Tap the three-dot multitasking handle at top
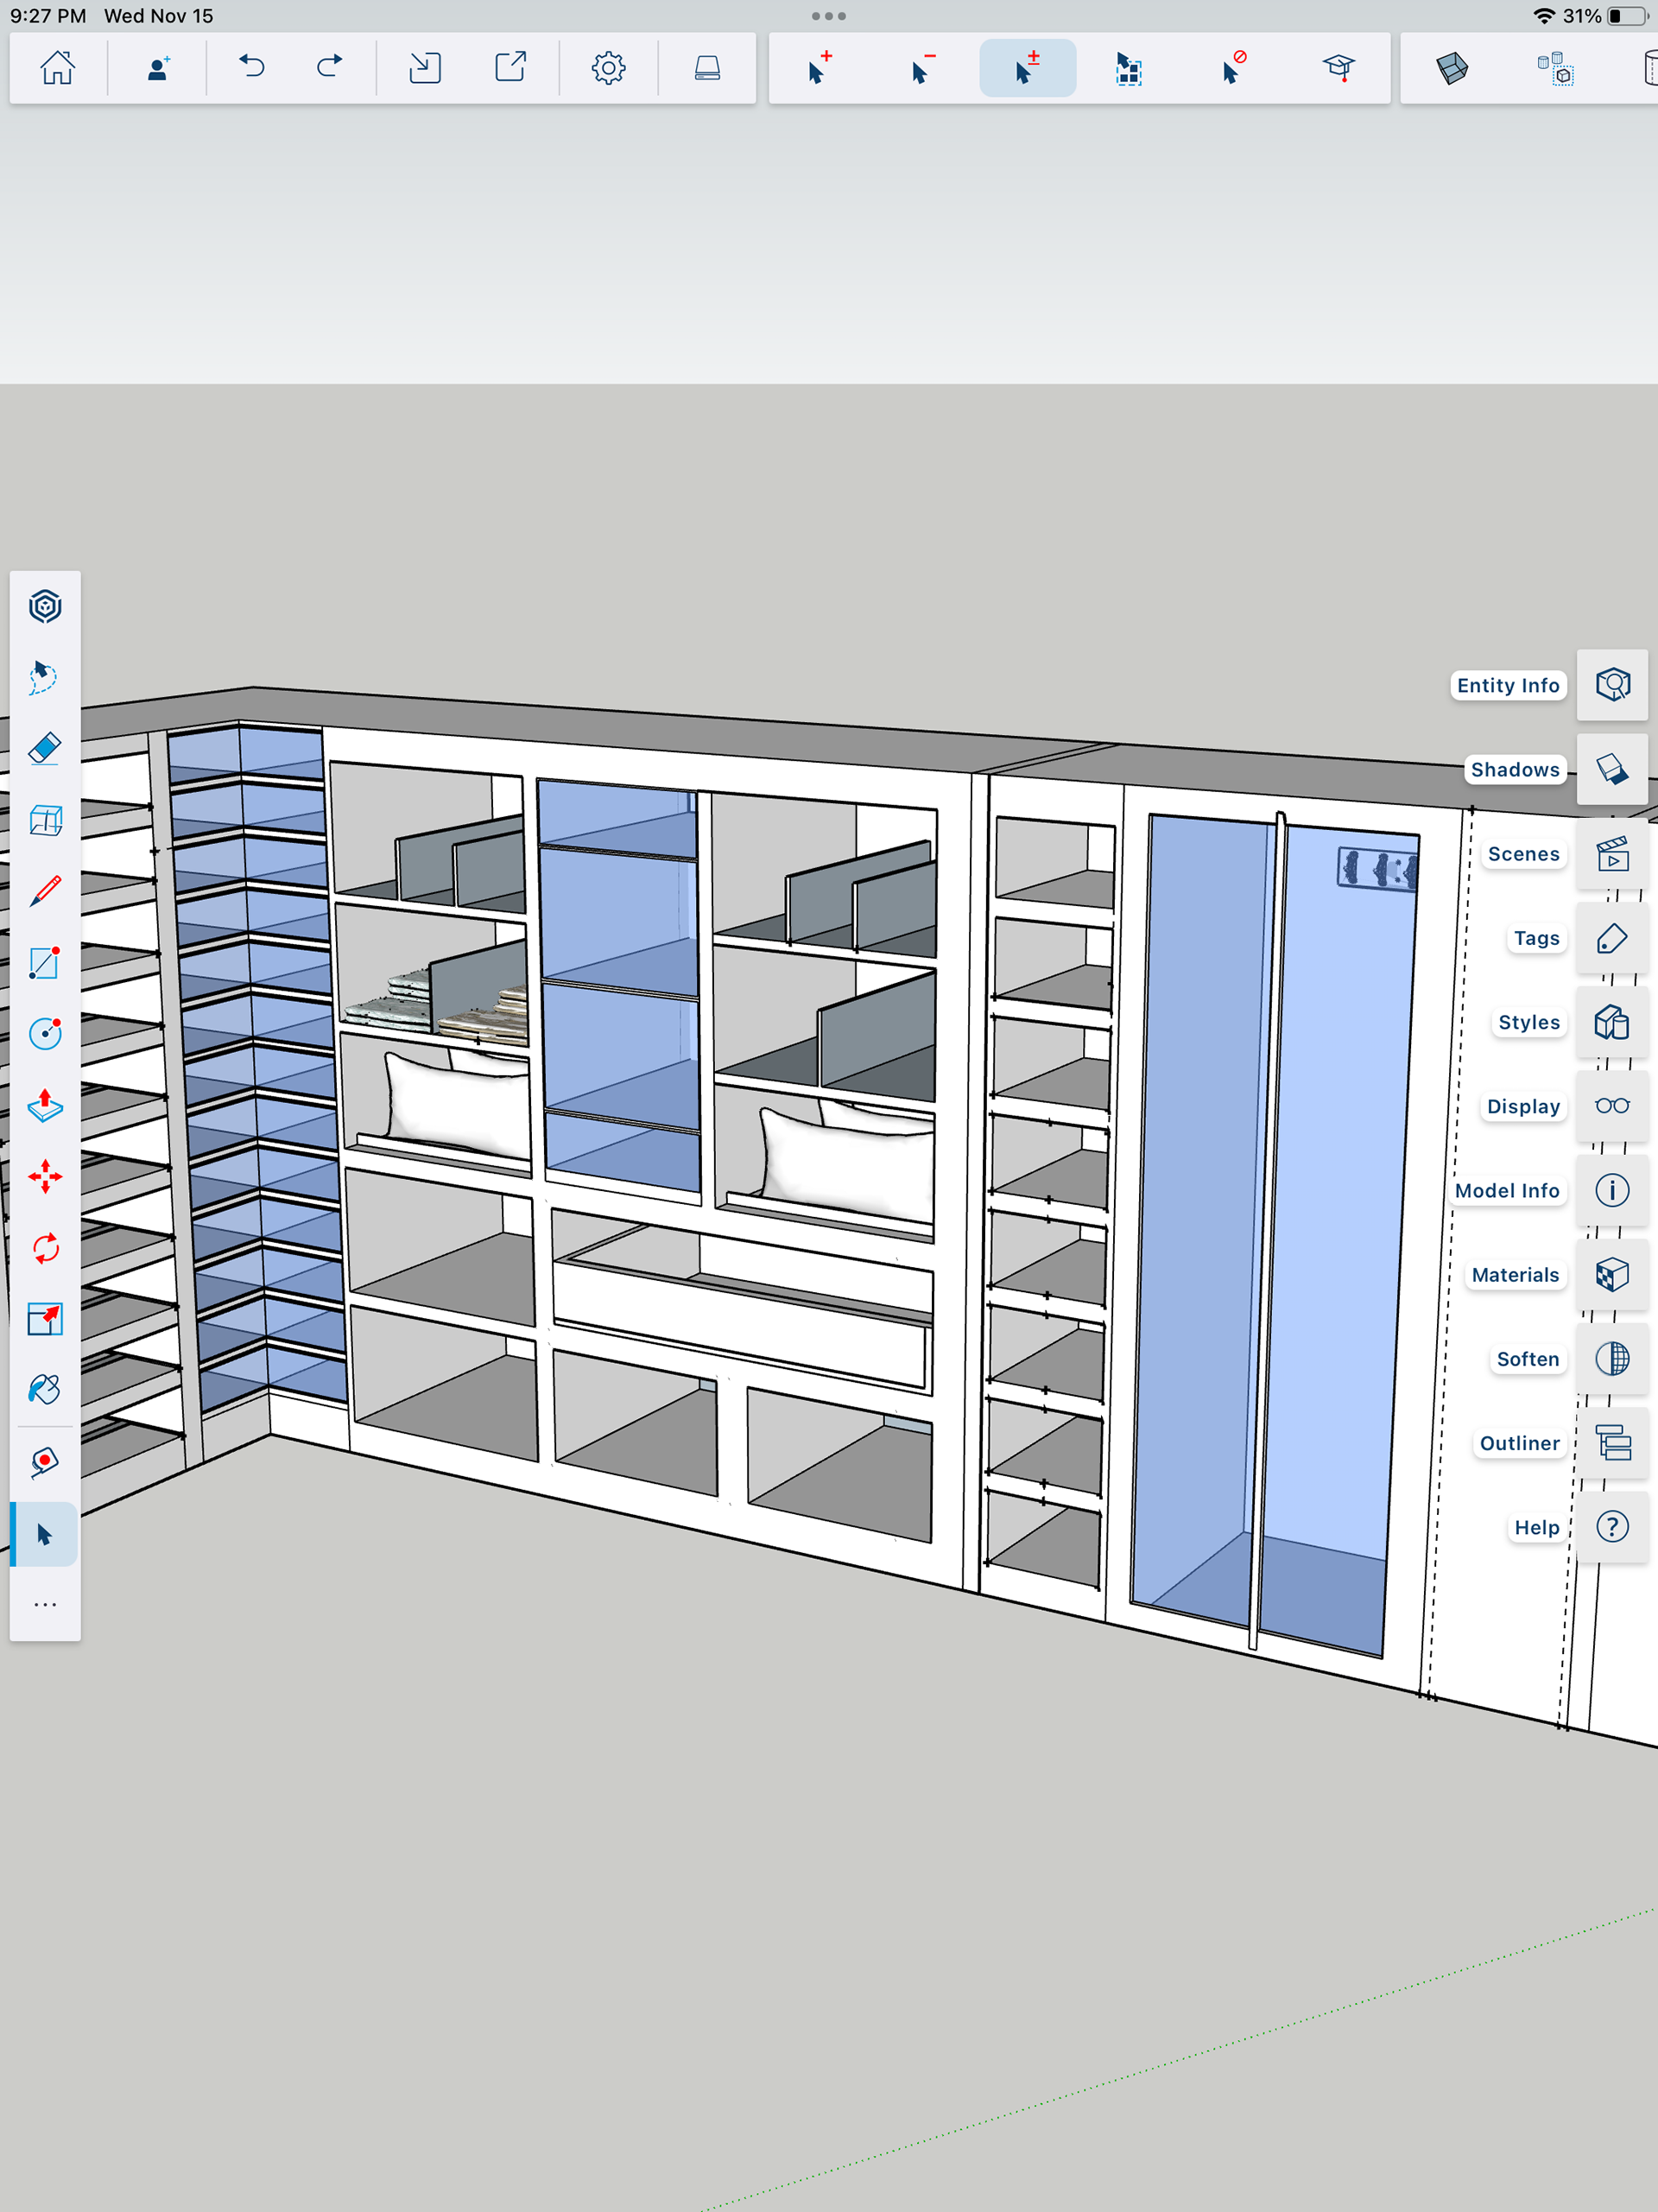 click(x=828, y=16)
